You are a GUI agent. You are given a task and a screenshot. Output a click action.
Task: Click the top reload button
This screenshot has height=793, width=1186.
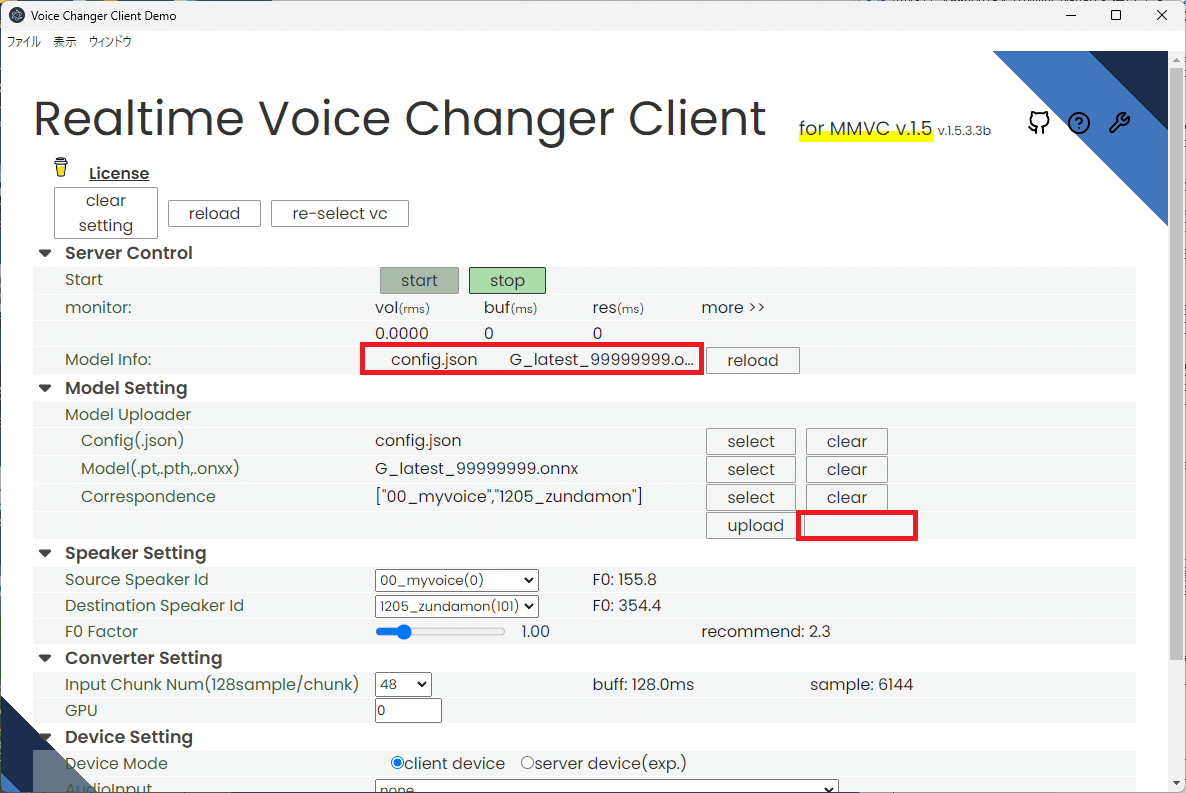click(x=214, y=213)
